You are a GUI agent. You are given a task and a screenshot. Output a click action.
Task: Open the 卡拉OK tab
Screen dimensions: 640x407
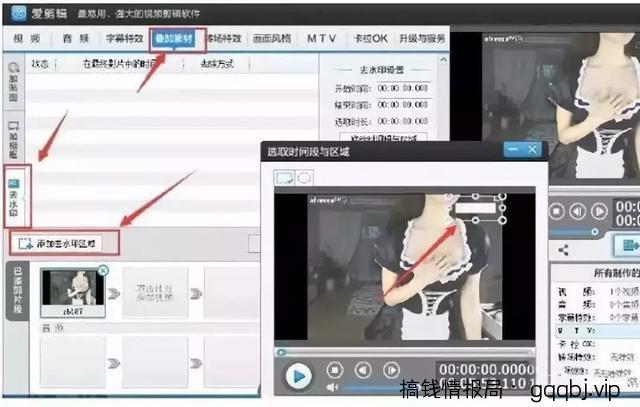tap(370, 39)
